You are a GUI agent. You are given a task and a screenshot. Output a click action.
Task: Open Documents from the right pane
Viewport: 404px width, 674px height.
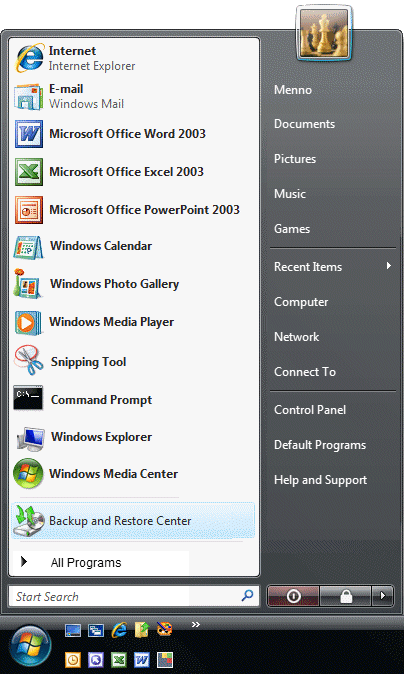coord(304,124)
